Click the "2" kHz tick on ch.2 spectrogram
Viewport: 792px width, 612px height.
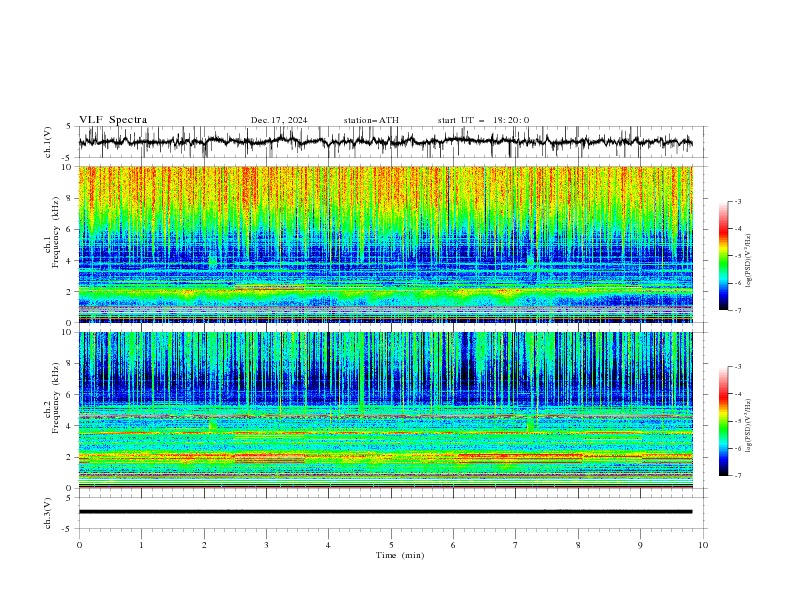[x=71, y=457]
